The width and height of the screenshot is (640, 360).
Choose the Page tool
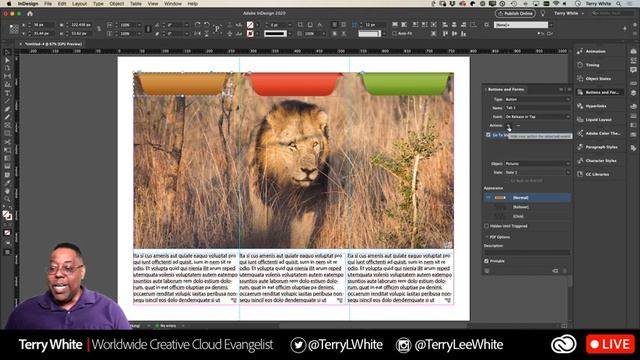(x=7, y=68)
